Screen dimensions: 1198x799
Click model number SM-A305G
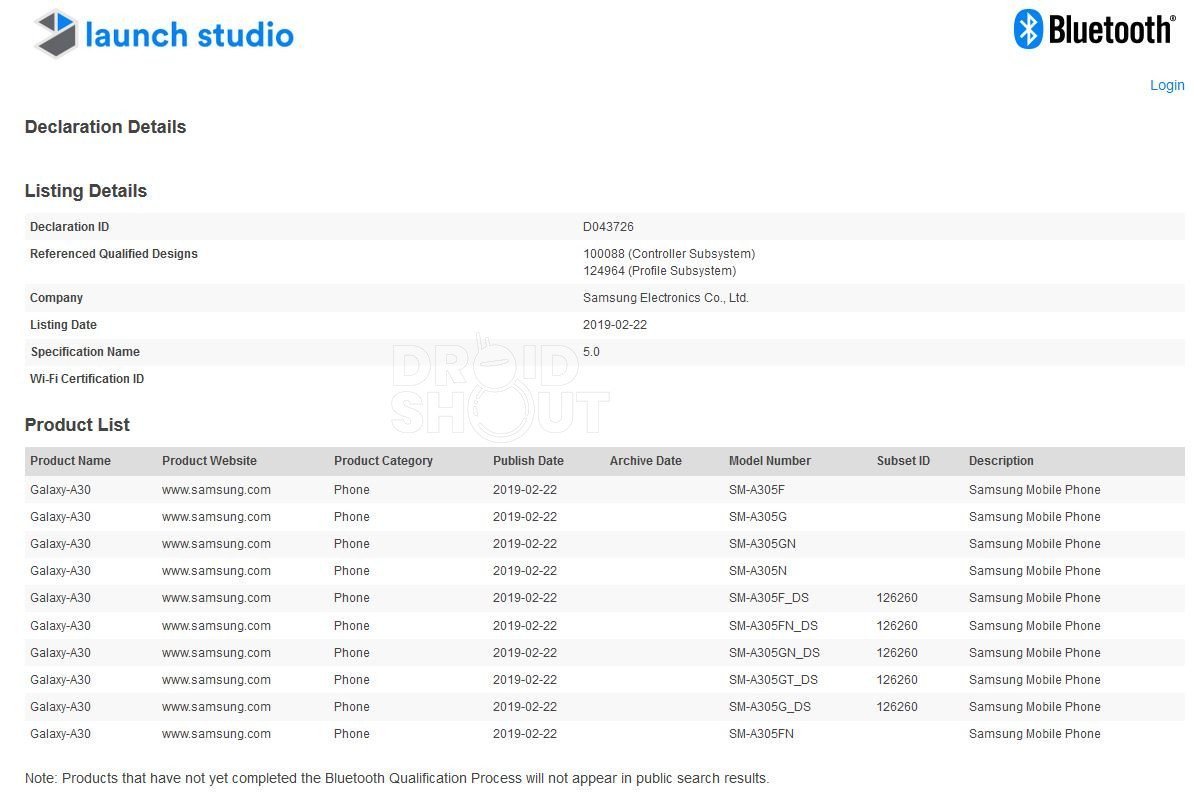pos(758,517)
